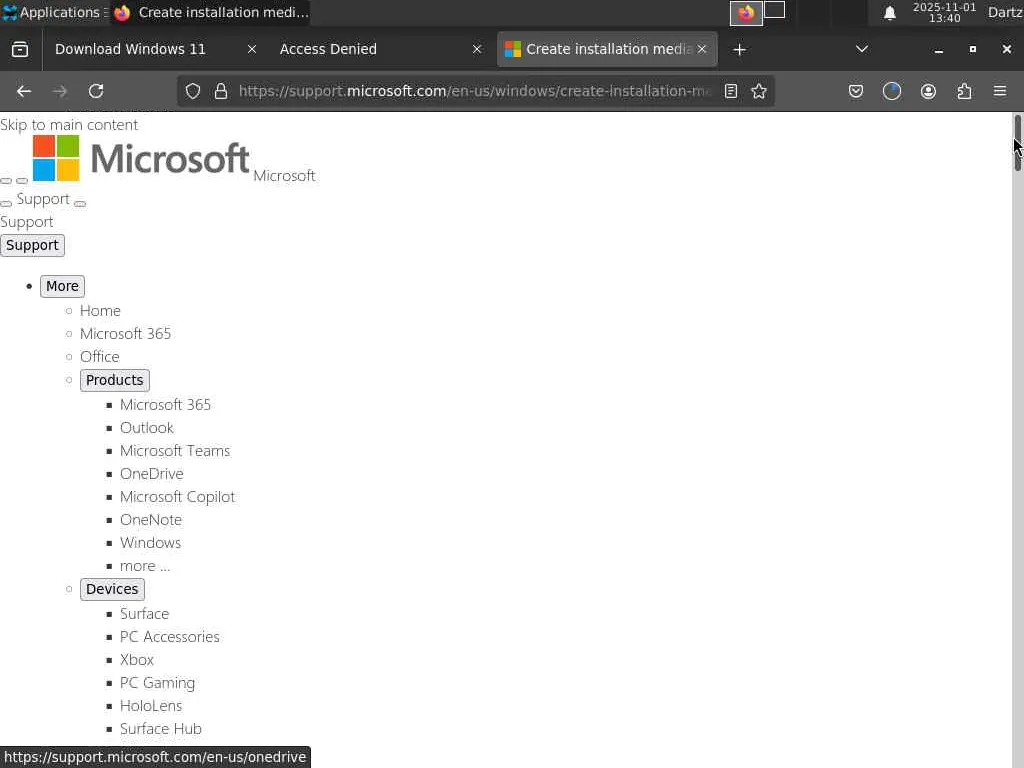
Task: Open the Firefox View icon left of tabs
Action: pyautogui.click(x=20, y=50)
